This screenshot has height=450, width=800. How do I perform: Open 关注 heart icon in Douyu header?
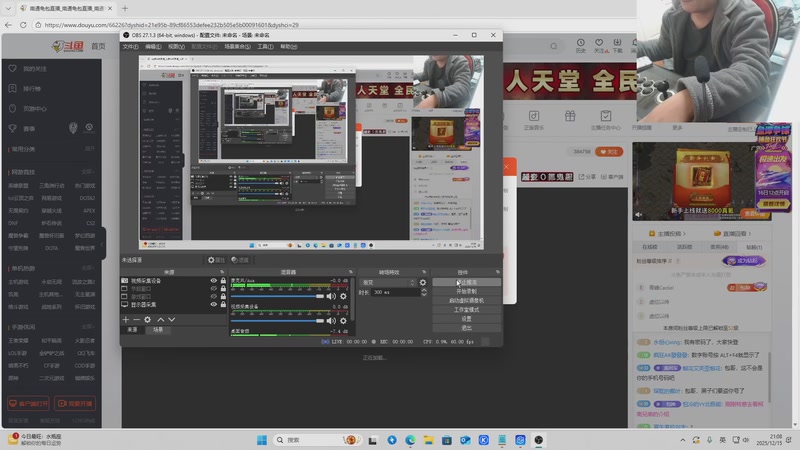(599, 45)
